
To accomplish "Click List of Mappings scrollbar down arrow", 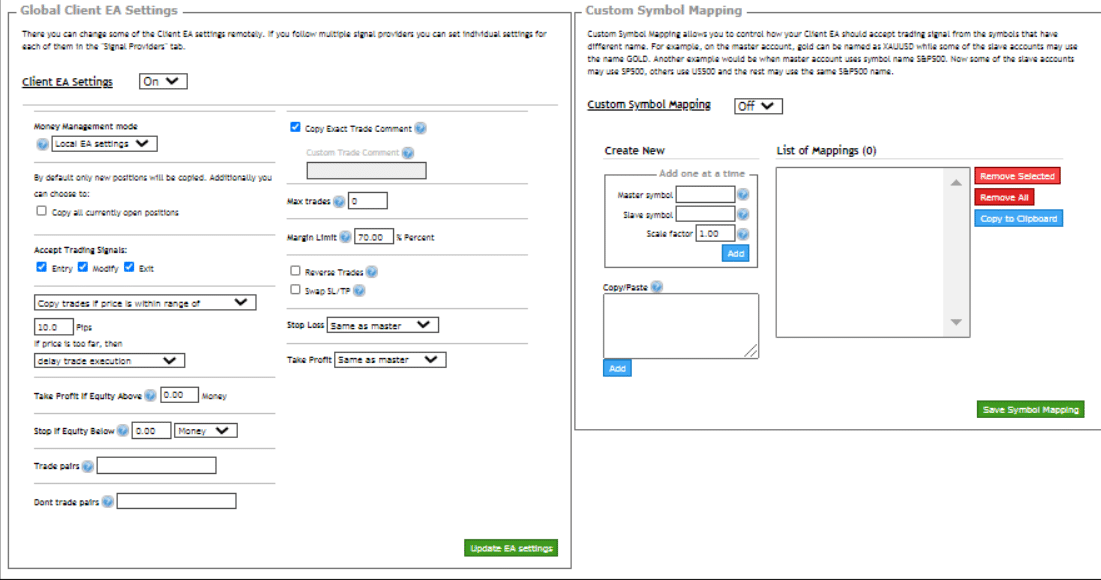I will coord(956,322).
